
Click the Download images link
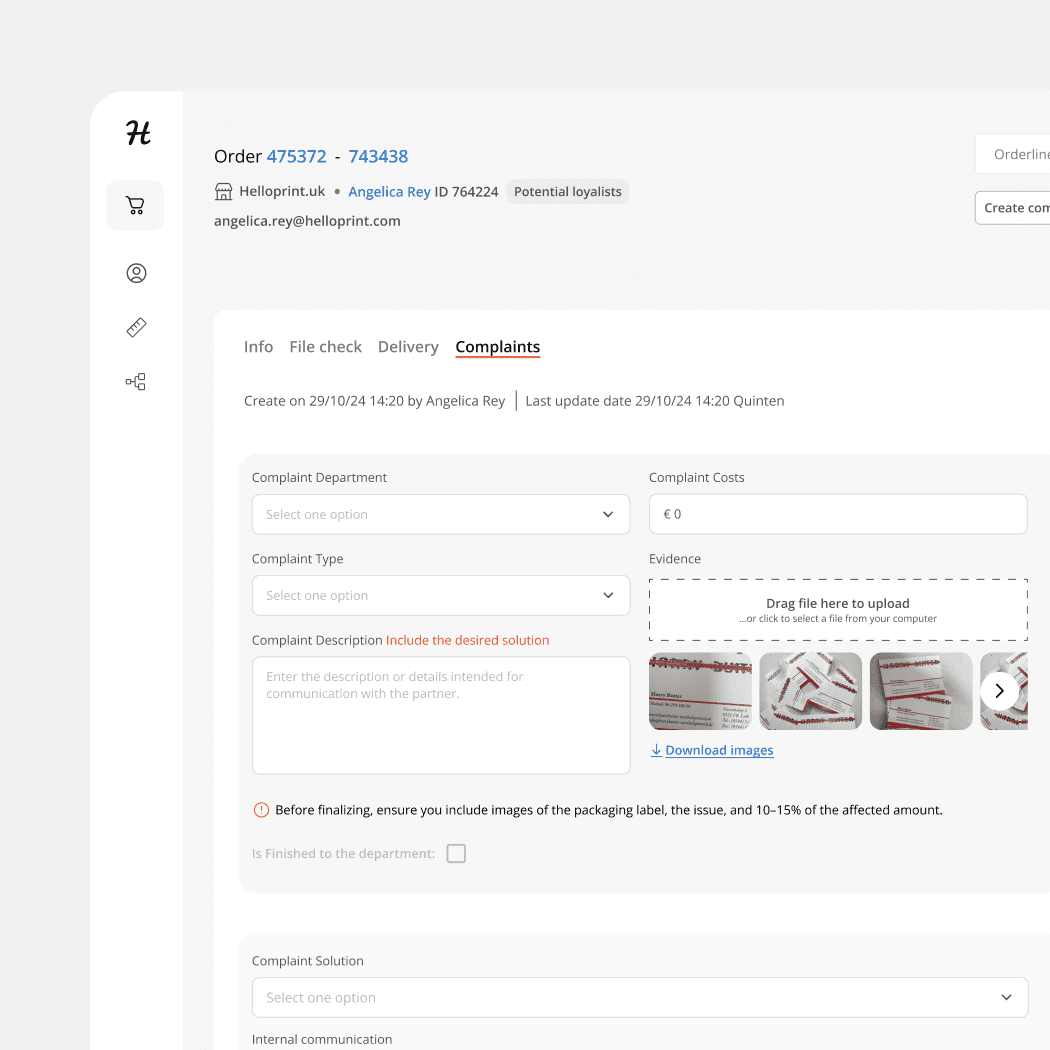719,750
